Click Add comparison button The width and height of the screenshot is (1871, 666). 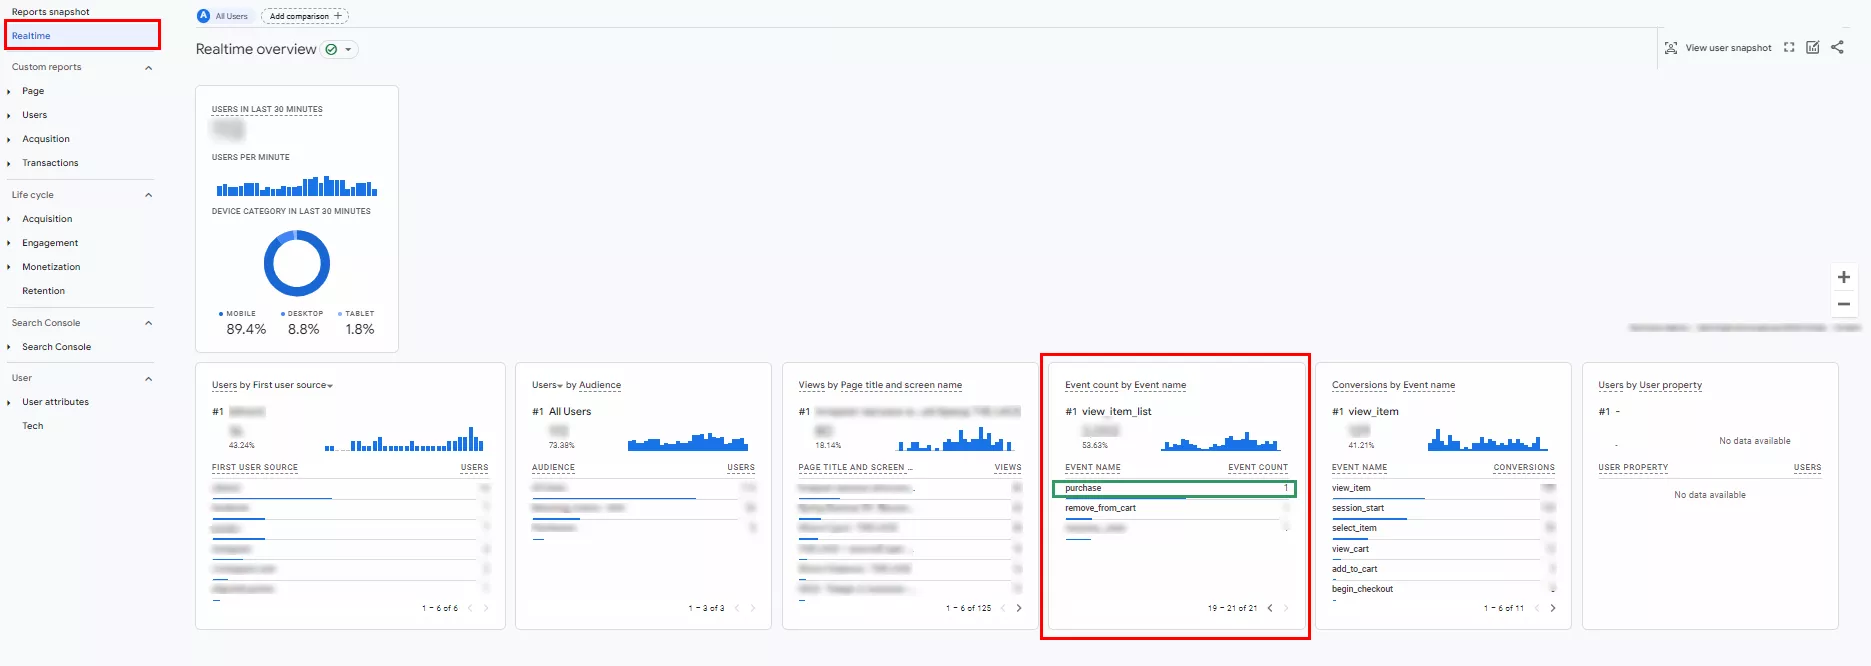click(x=305, y=16)
